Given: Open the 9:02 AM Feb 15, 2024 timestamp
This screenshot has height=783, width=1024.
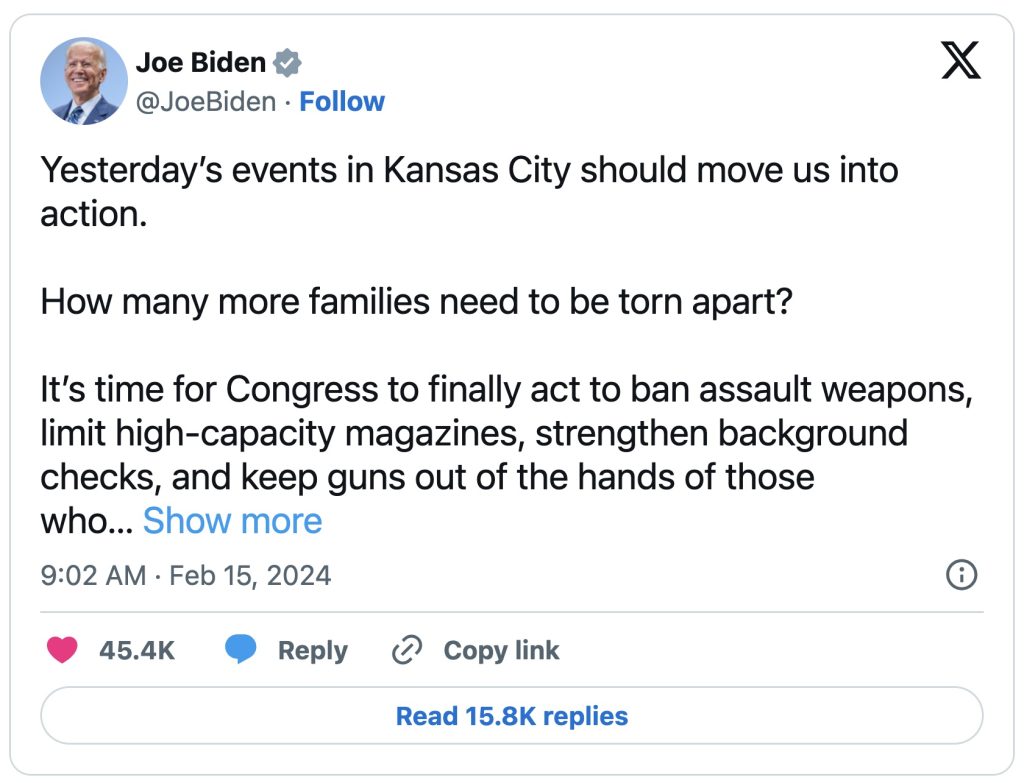Looking at the screenshot, I should (x=185, y=576).
